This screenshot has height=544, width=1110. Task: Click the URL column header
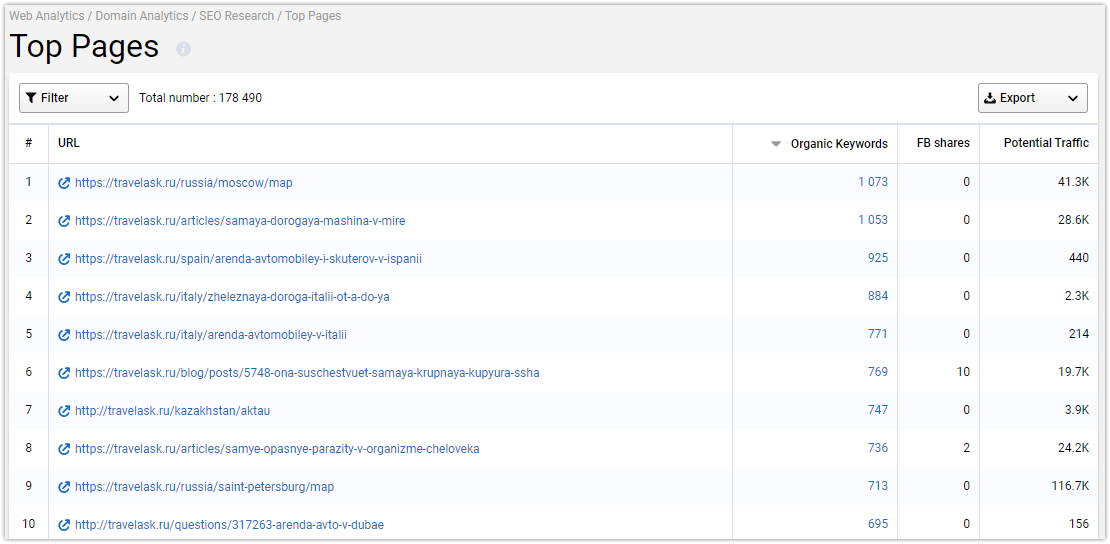[69, 143]
